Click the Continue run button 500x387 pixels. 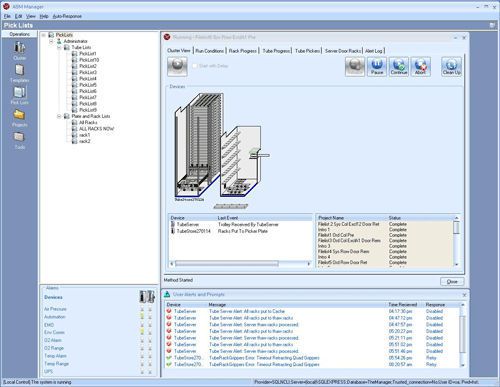point(399,66)
